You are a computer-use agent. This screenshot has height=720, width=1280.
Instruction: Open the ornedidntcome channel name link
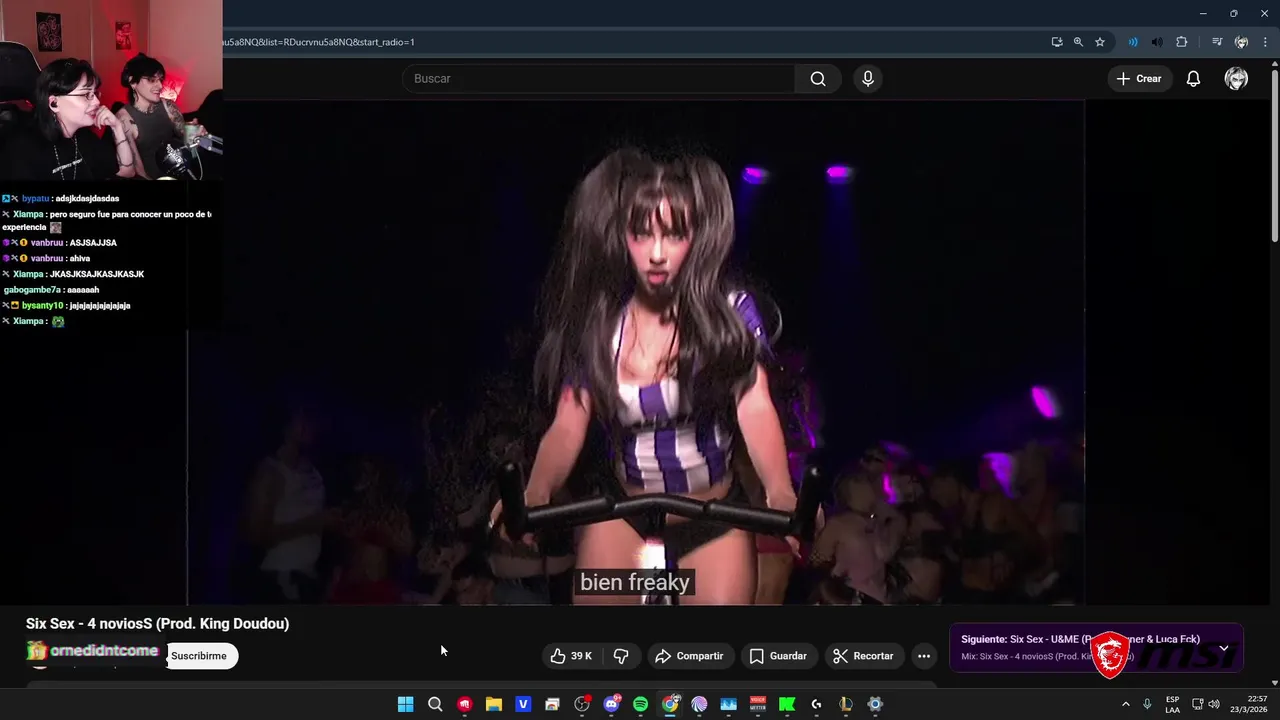click(x=104, y=651)
